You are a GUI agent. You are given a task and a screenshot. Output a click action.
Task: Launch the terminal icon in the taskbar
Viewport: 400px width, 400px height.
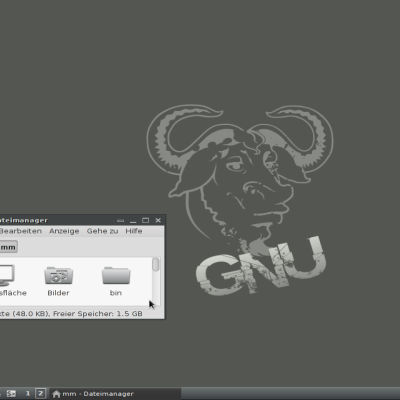click(x=11, y=394)
